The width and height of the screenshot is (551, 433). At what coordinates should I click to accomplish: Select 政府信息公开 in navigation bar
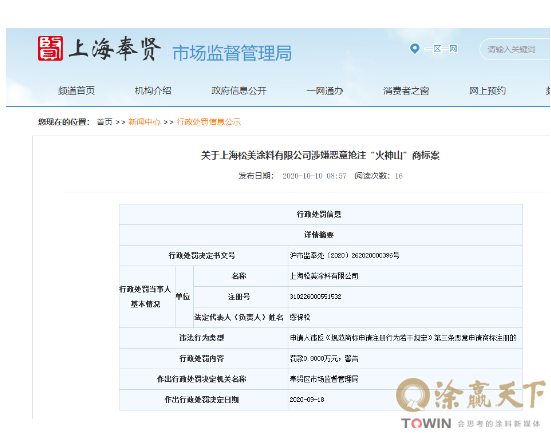point(239,91)
